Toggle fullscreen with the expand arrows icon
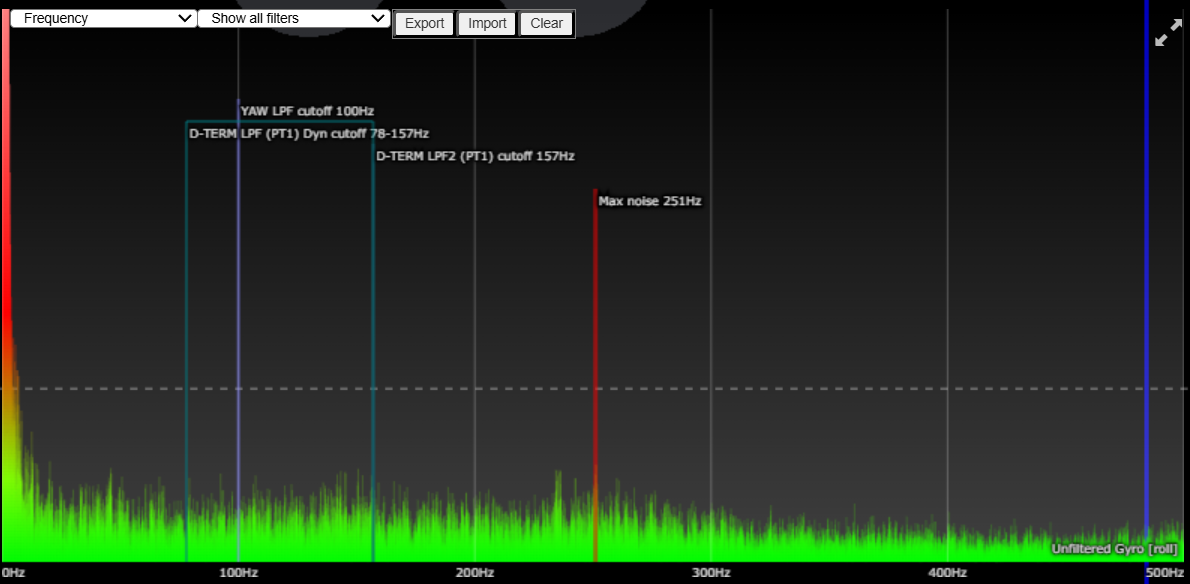The width and height of the screenshot is (1190, 584). pyautogui.click(x=1165, y=32)
